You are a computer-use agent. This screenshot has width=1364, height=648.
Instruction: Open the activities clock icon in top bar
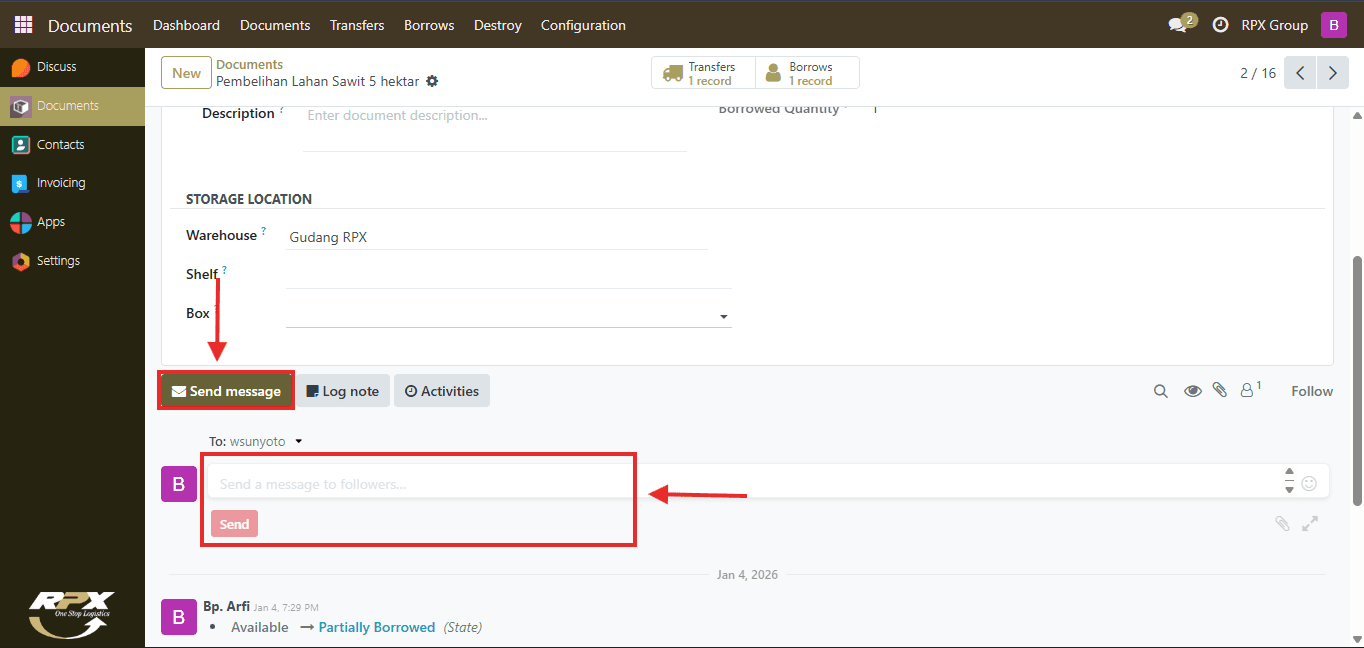(1220, 25)
